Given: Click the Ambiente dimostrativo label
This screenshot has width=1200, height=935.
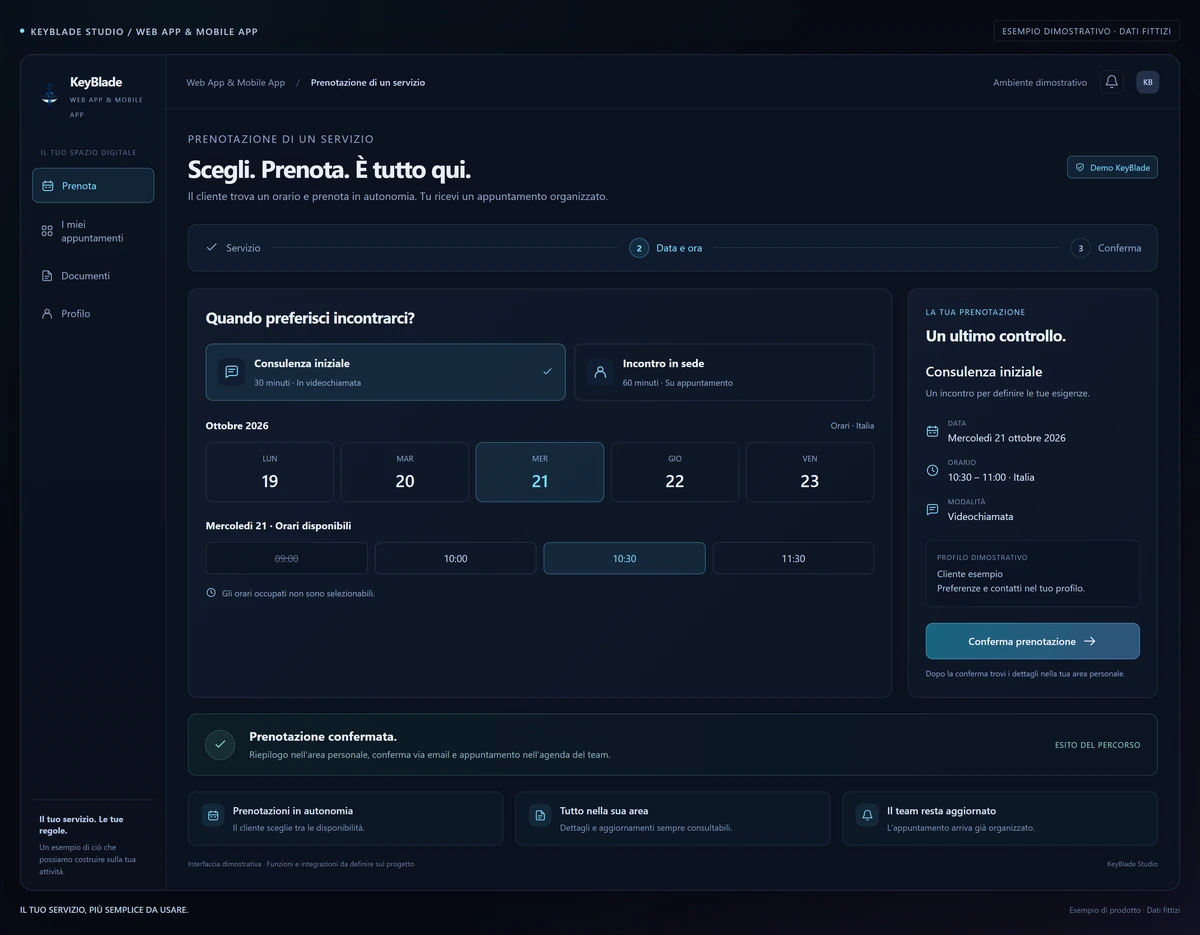Looking at the screenshot, I should (1040, 83).
